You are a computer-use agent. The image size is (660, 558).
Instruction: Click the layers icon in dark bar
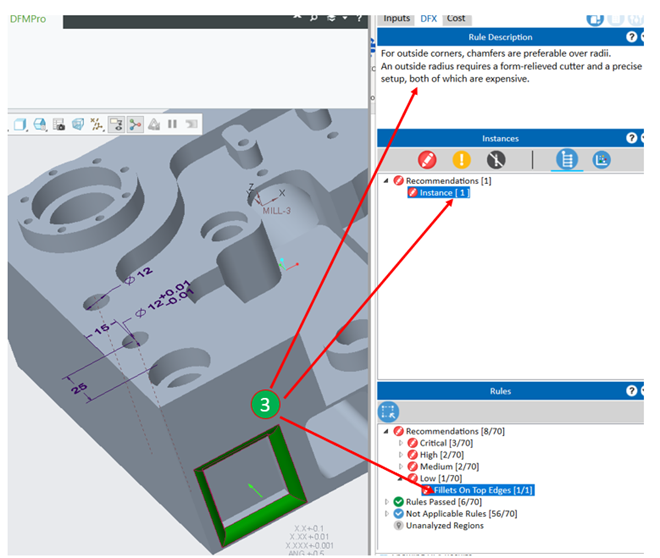click(332, 18)
